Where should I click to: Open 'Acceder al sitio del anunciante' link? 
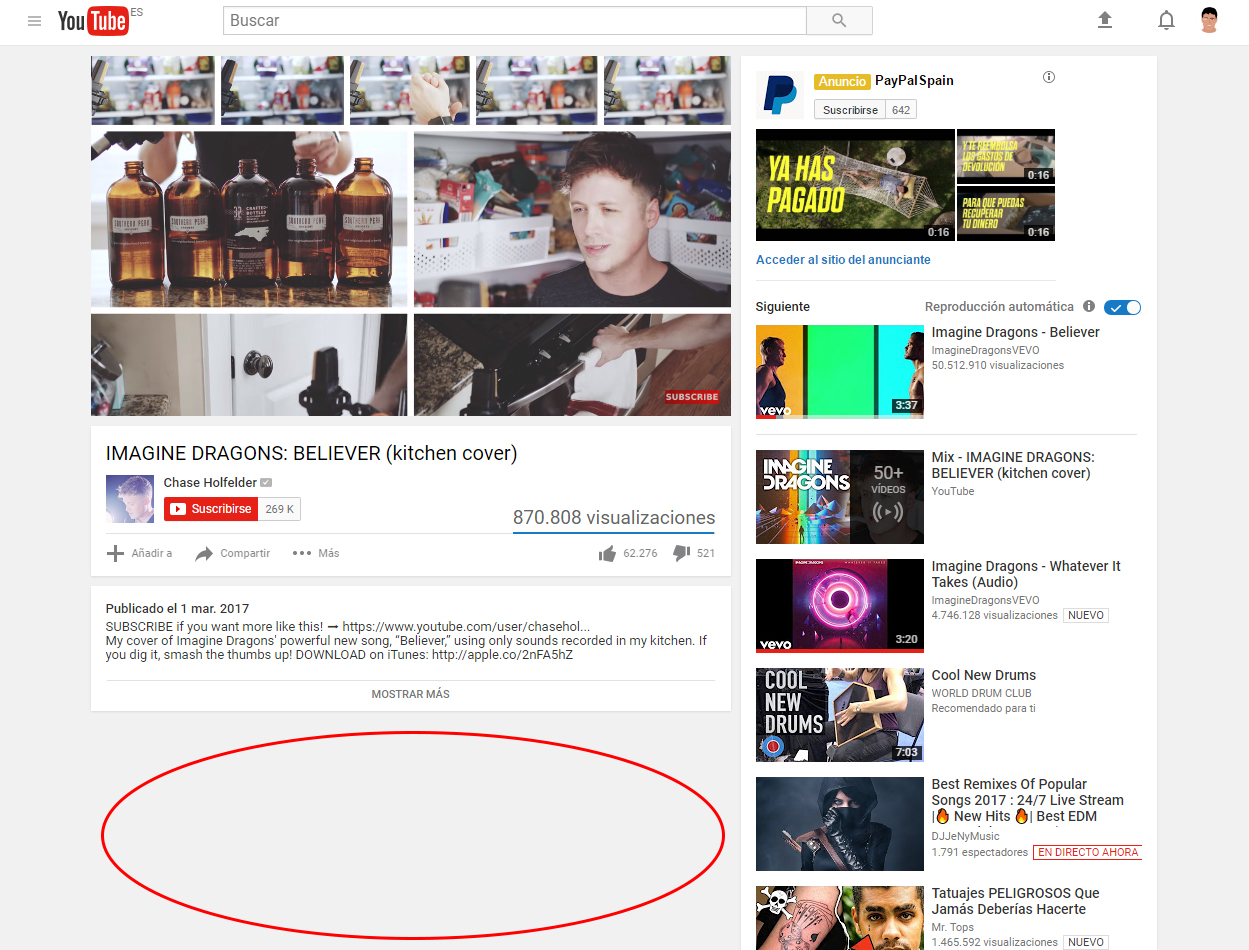tap(843, 259)
